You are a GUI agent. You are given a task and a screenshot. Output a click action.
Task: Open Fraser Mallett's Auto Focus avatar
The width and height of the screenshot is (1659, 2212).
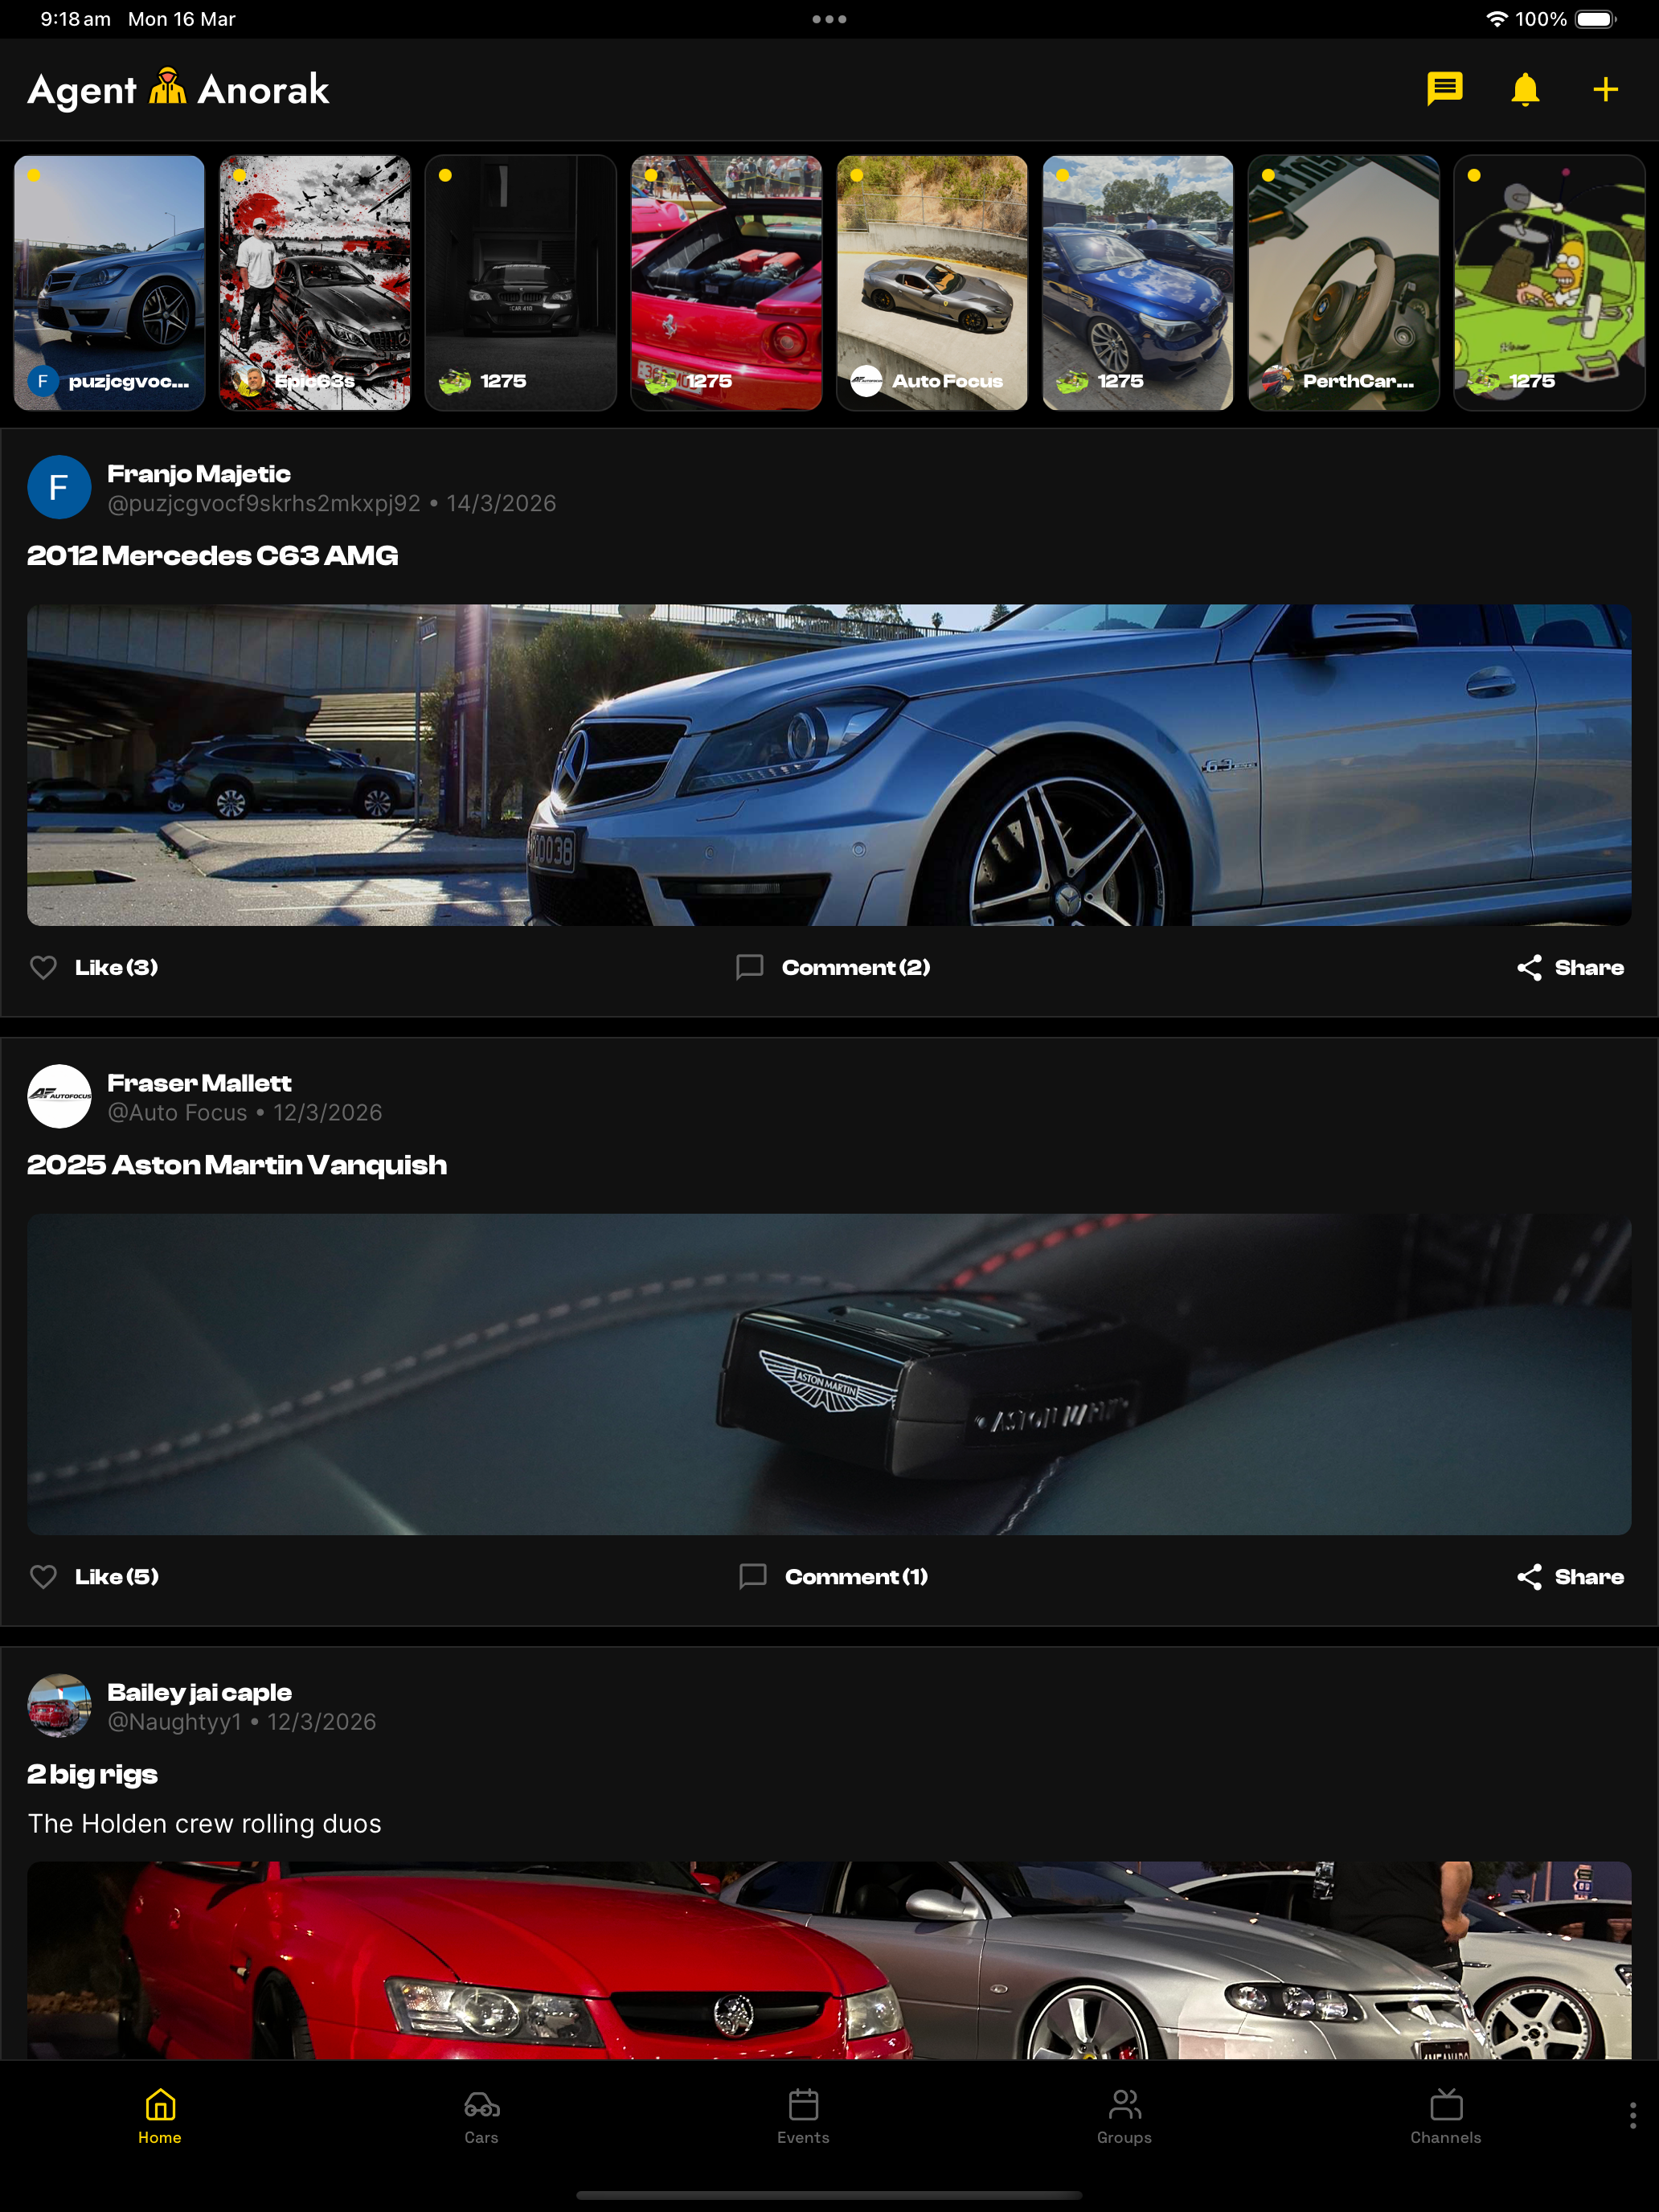point(59,1096)
